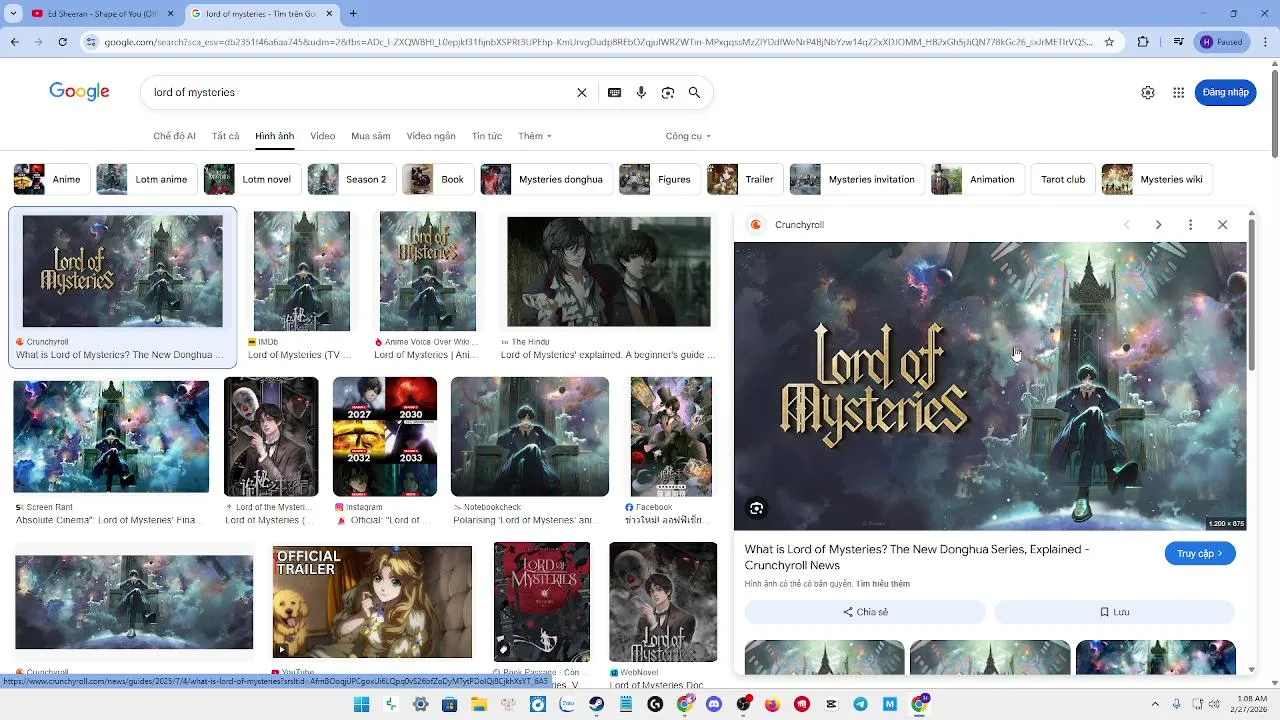Screen dimensions: 1280x720
Task: Switch to the Mua sắm tab
Action: pyautogui.click(x=370, y=136)
